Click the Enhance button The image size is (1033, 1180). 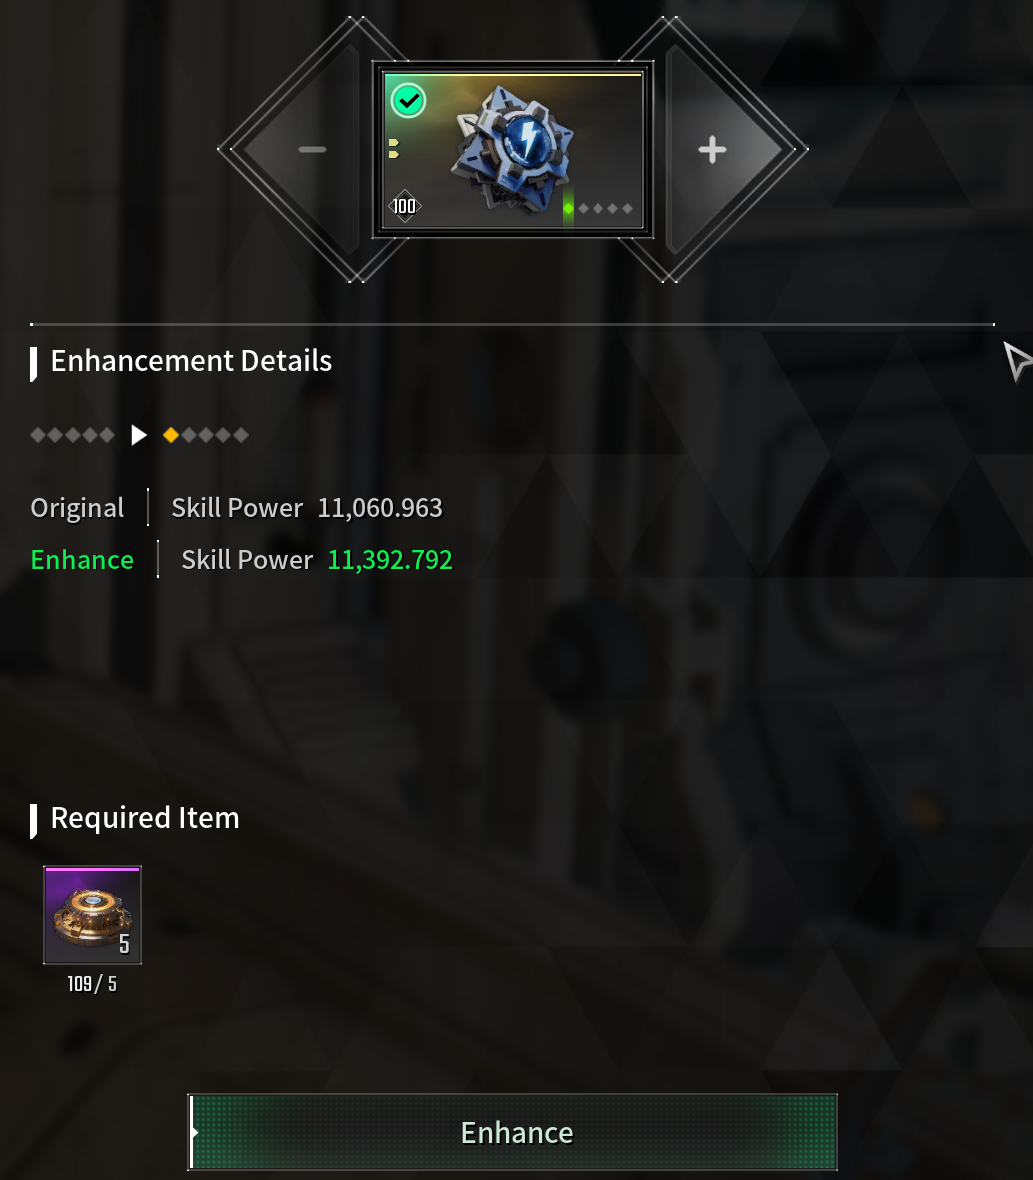tap(512, 1132)
